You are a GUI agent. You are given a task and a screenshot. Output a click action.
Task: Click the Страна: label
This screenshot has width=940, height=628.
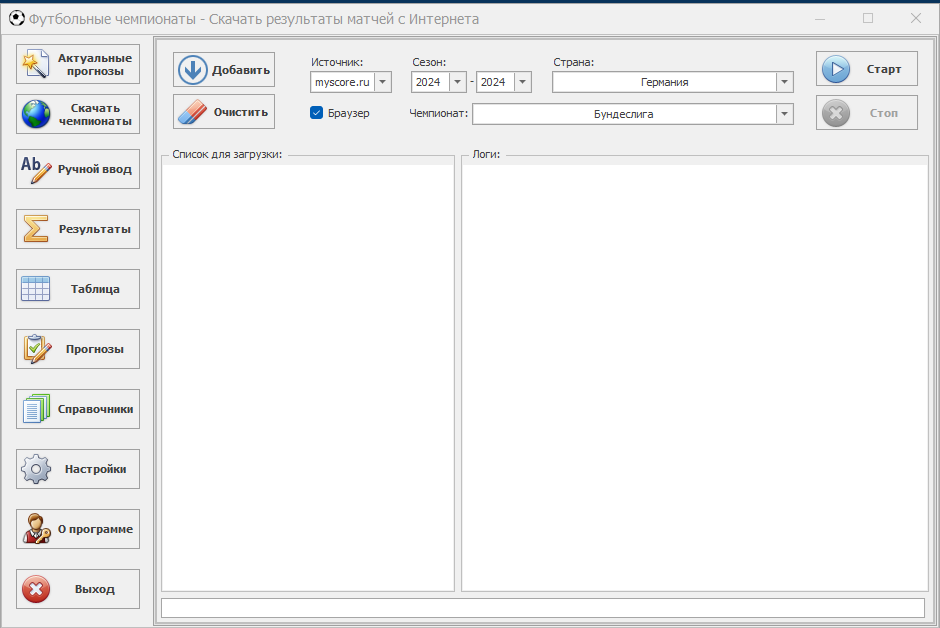pyautogui.click(x=574, y=62)
